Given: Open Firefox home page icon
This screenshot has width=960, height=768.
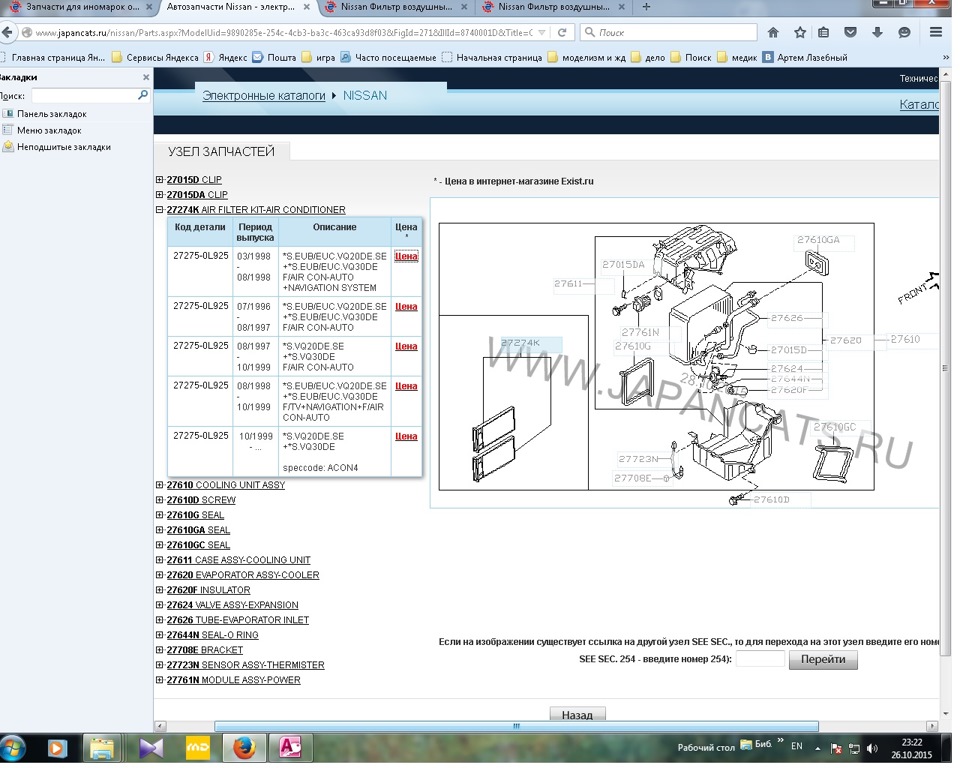Looking at the screenshot, I should (x=773, y=32).
